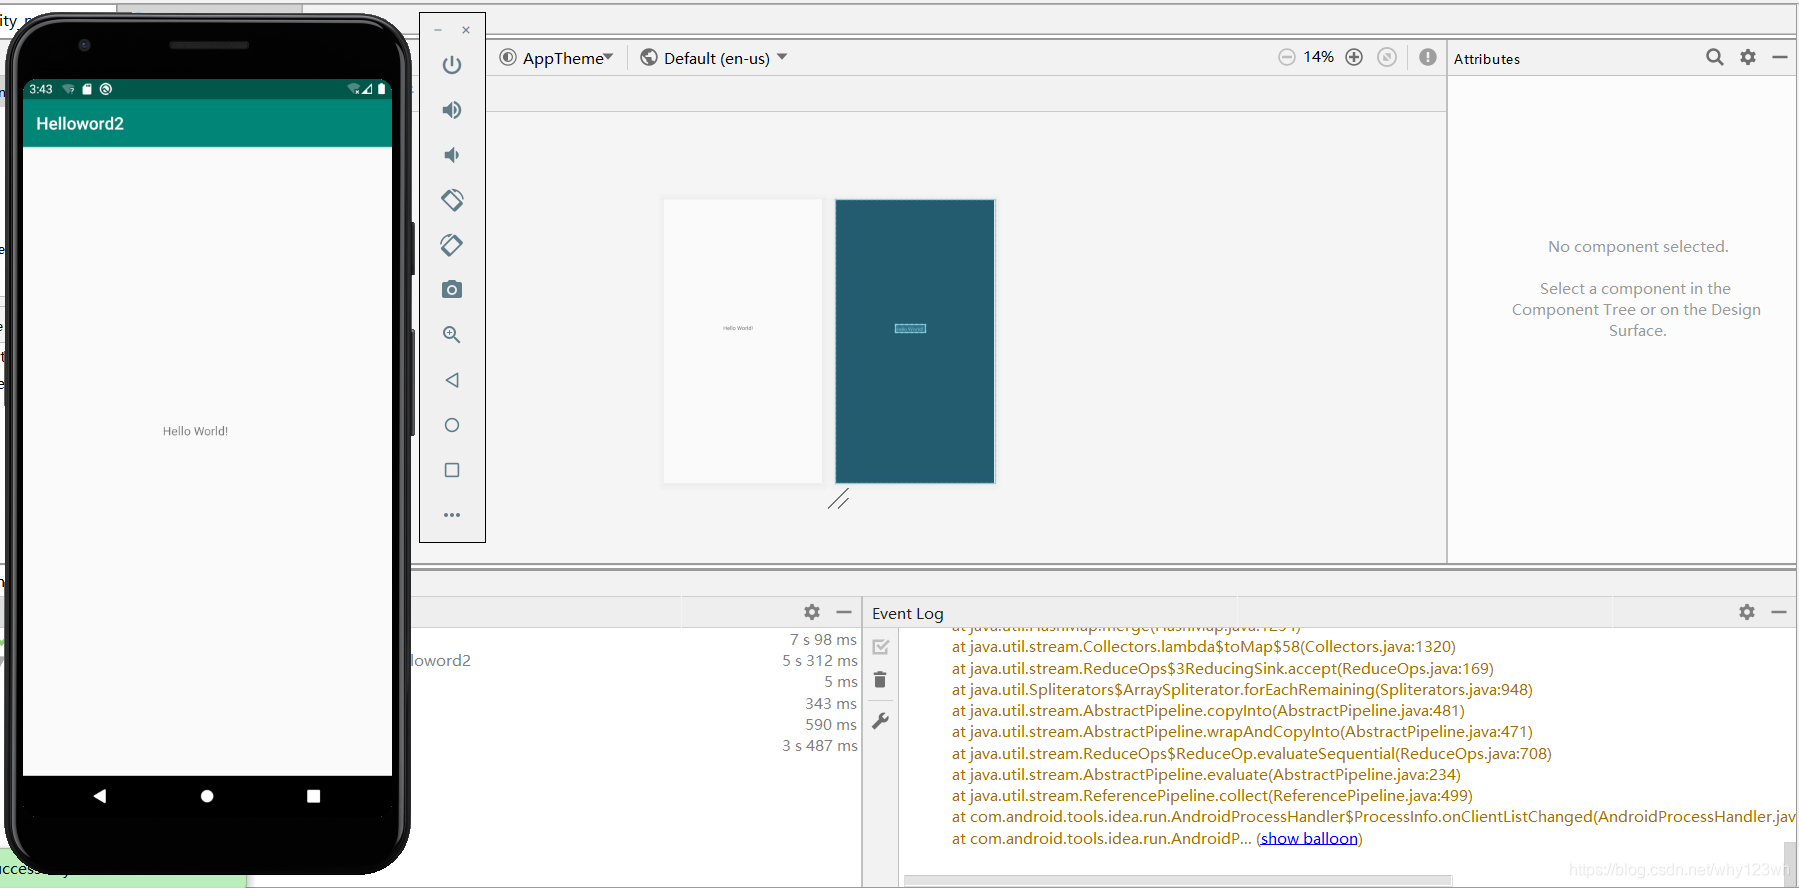Click AndroidProcessHandler onClientListChanged line

click(1373, 817)
